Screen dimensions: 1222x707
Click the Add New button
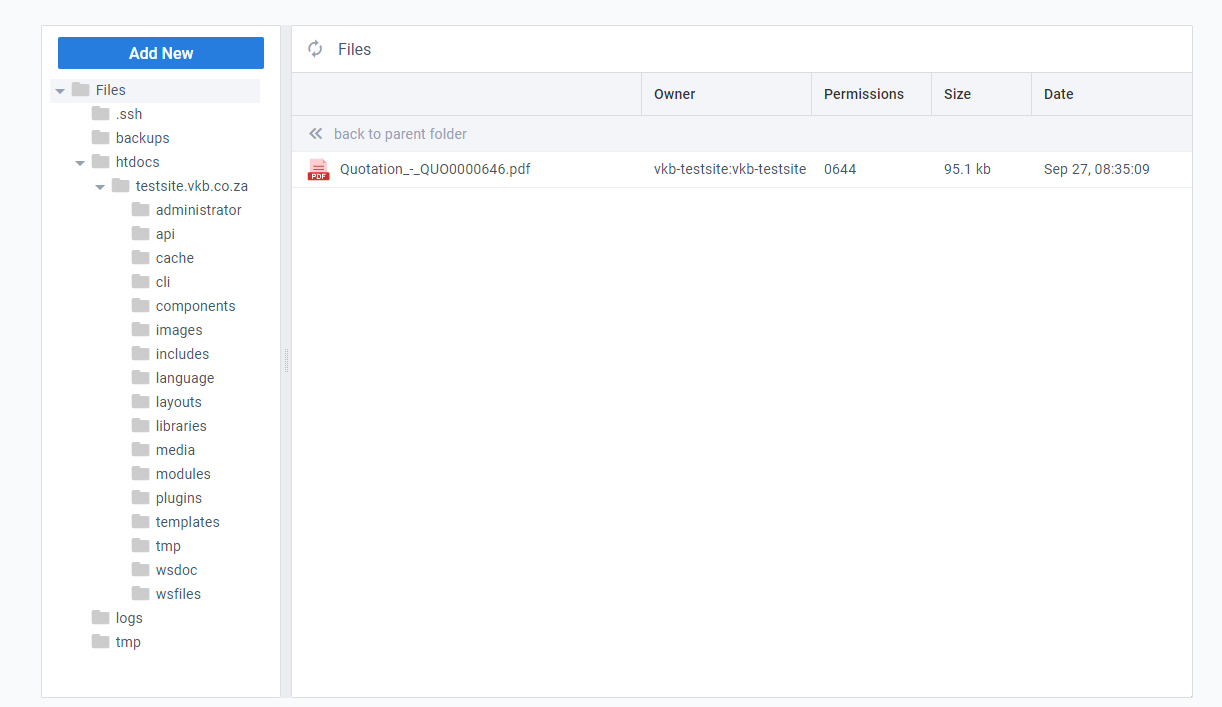coord(160,52)
